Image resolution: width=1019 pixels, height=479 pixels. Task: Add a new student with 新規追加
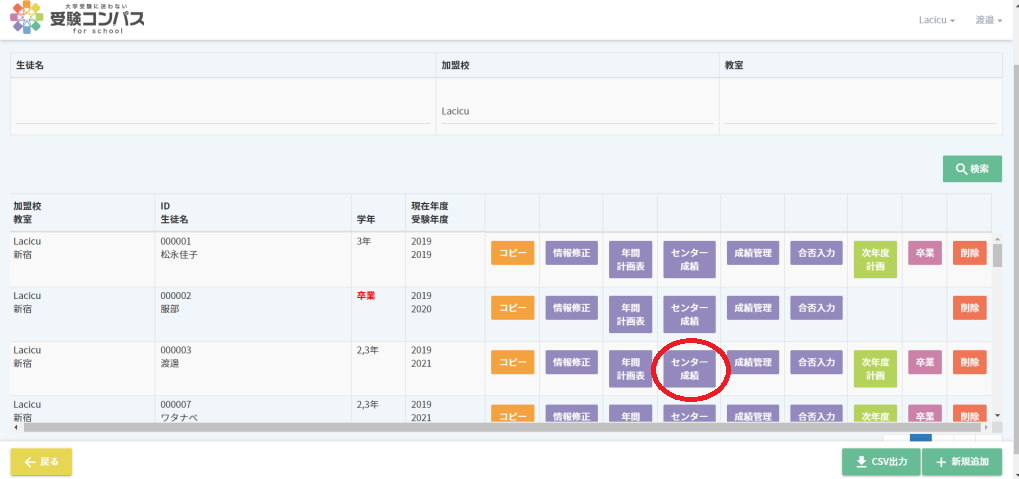(x=962, y=461)
